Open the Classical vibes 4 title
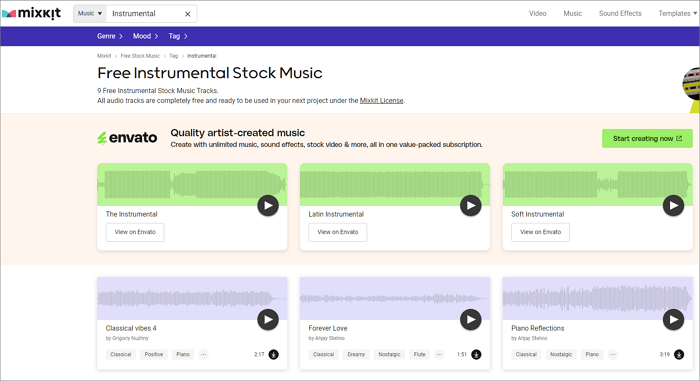 click(131, 328)
